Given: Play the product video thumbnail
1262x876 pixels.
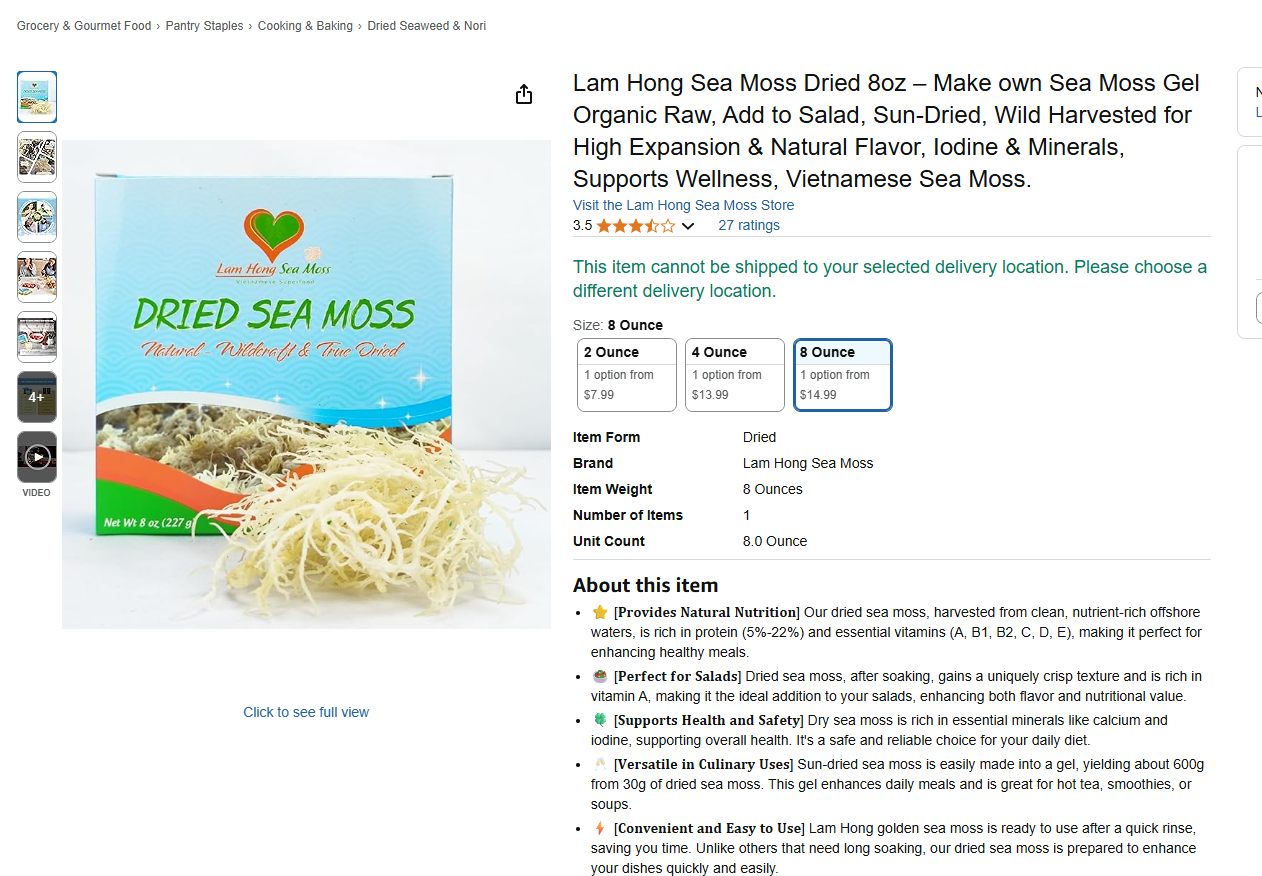Looking at the screenshot, I should [x=37, y=457].
